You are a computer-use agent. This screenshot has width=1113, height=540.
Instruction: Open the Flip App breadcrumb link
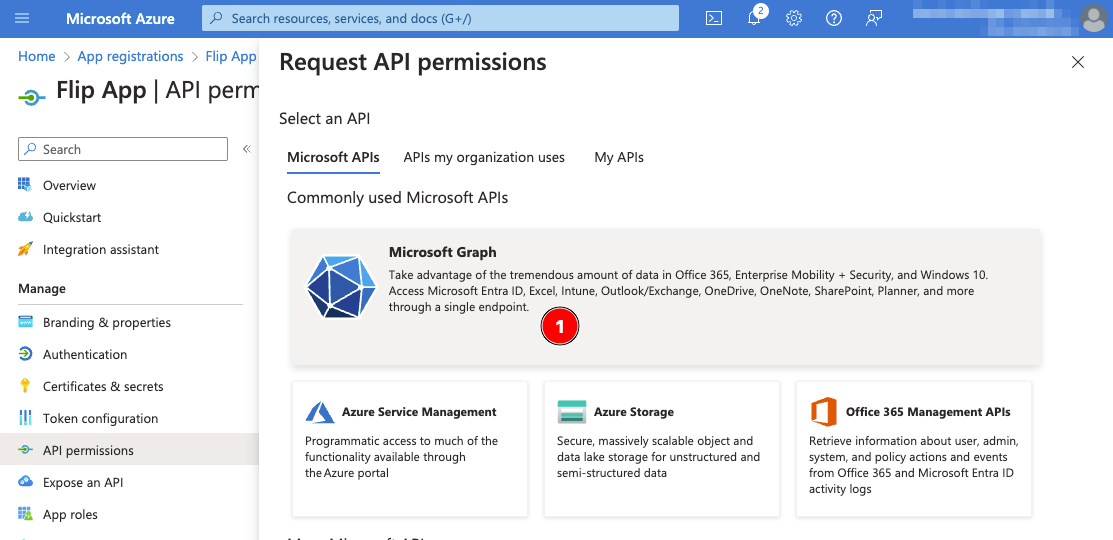231,57
